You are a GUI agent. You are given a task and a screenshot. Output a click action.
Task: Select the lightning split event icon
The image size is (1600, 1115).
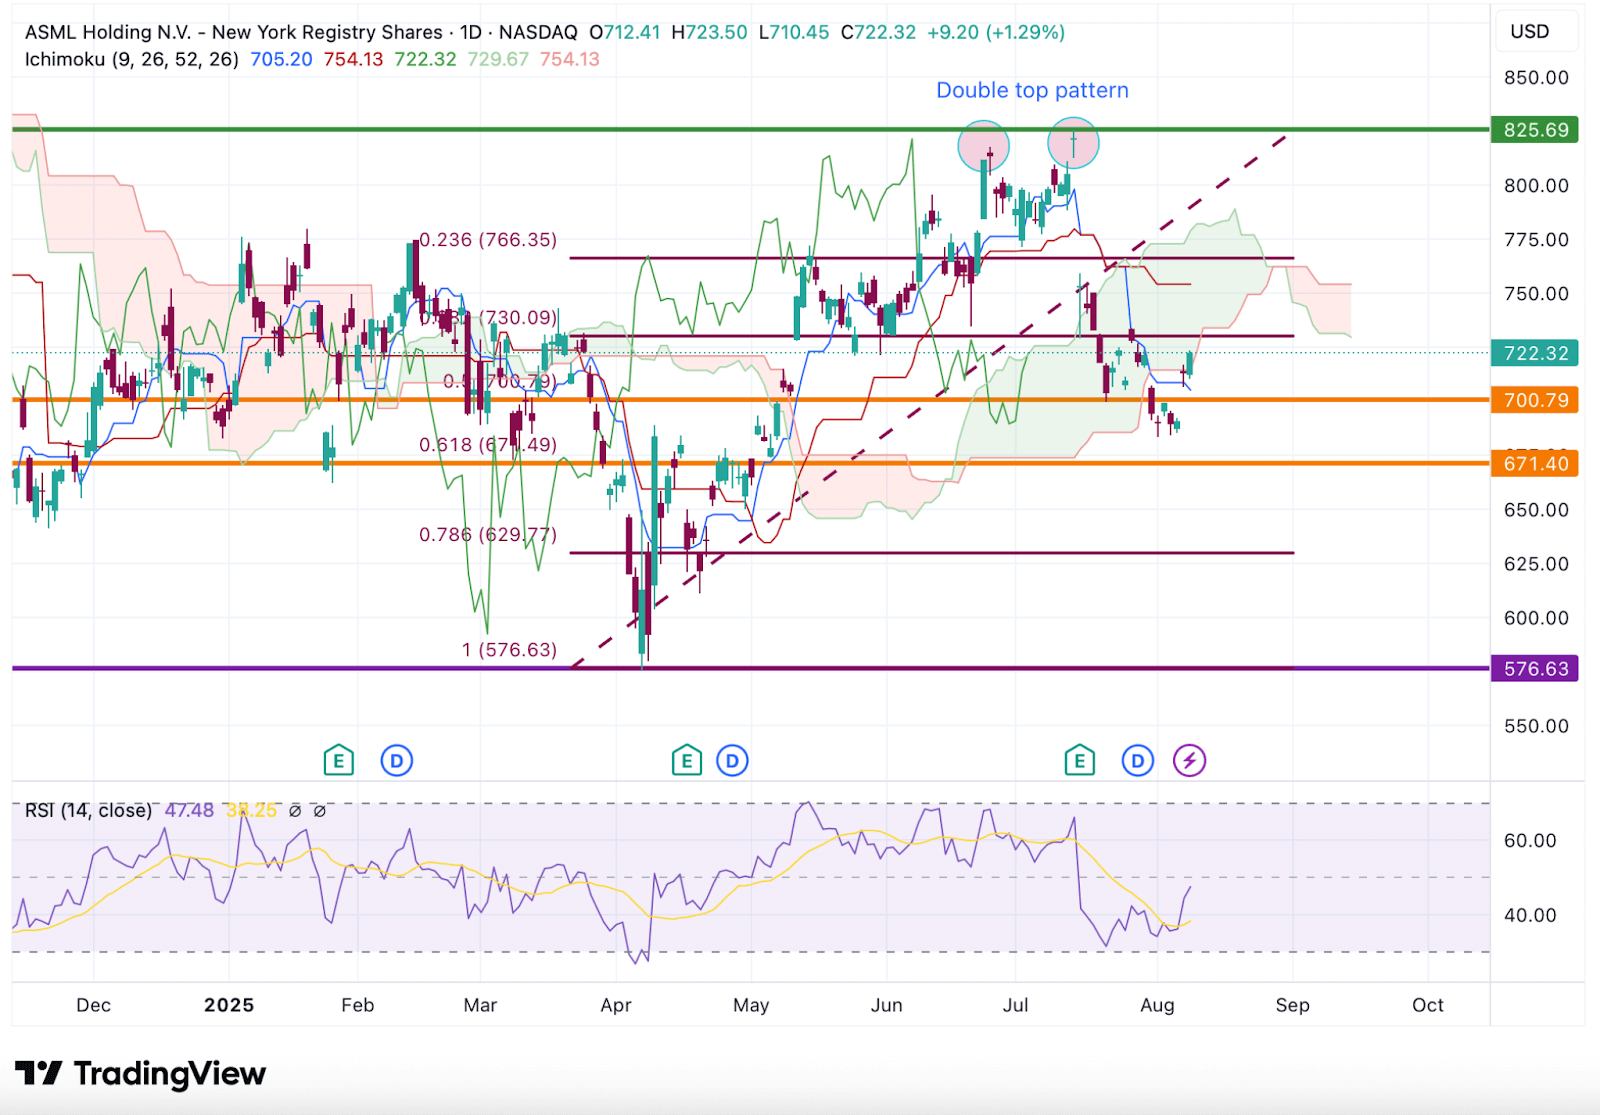click(1189, 760)
